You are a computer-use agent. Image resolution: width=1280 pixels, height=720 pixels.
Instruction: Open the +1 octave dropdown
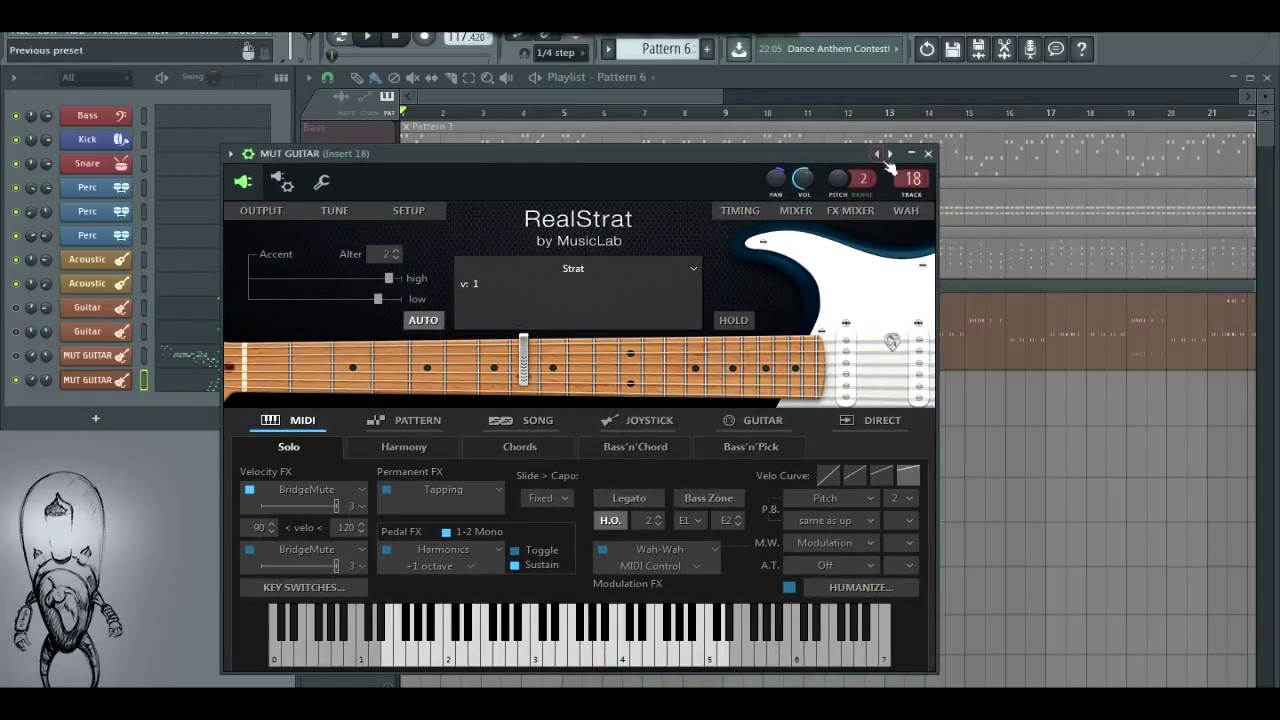pos(440,566)
